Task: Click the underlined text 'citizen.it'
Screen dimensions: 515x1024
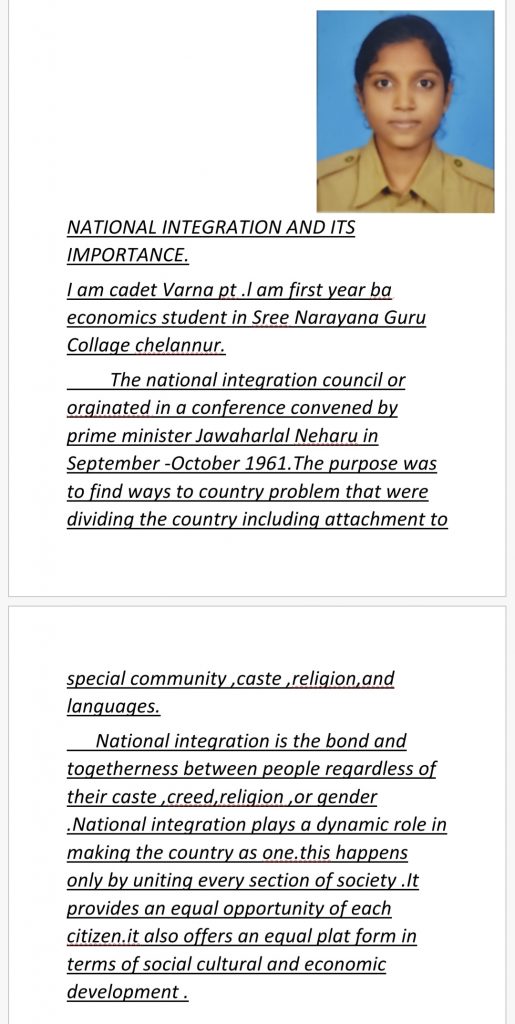Action: (103, 936)
